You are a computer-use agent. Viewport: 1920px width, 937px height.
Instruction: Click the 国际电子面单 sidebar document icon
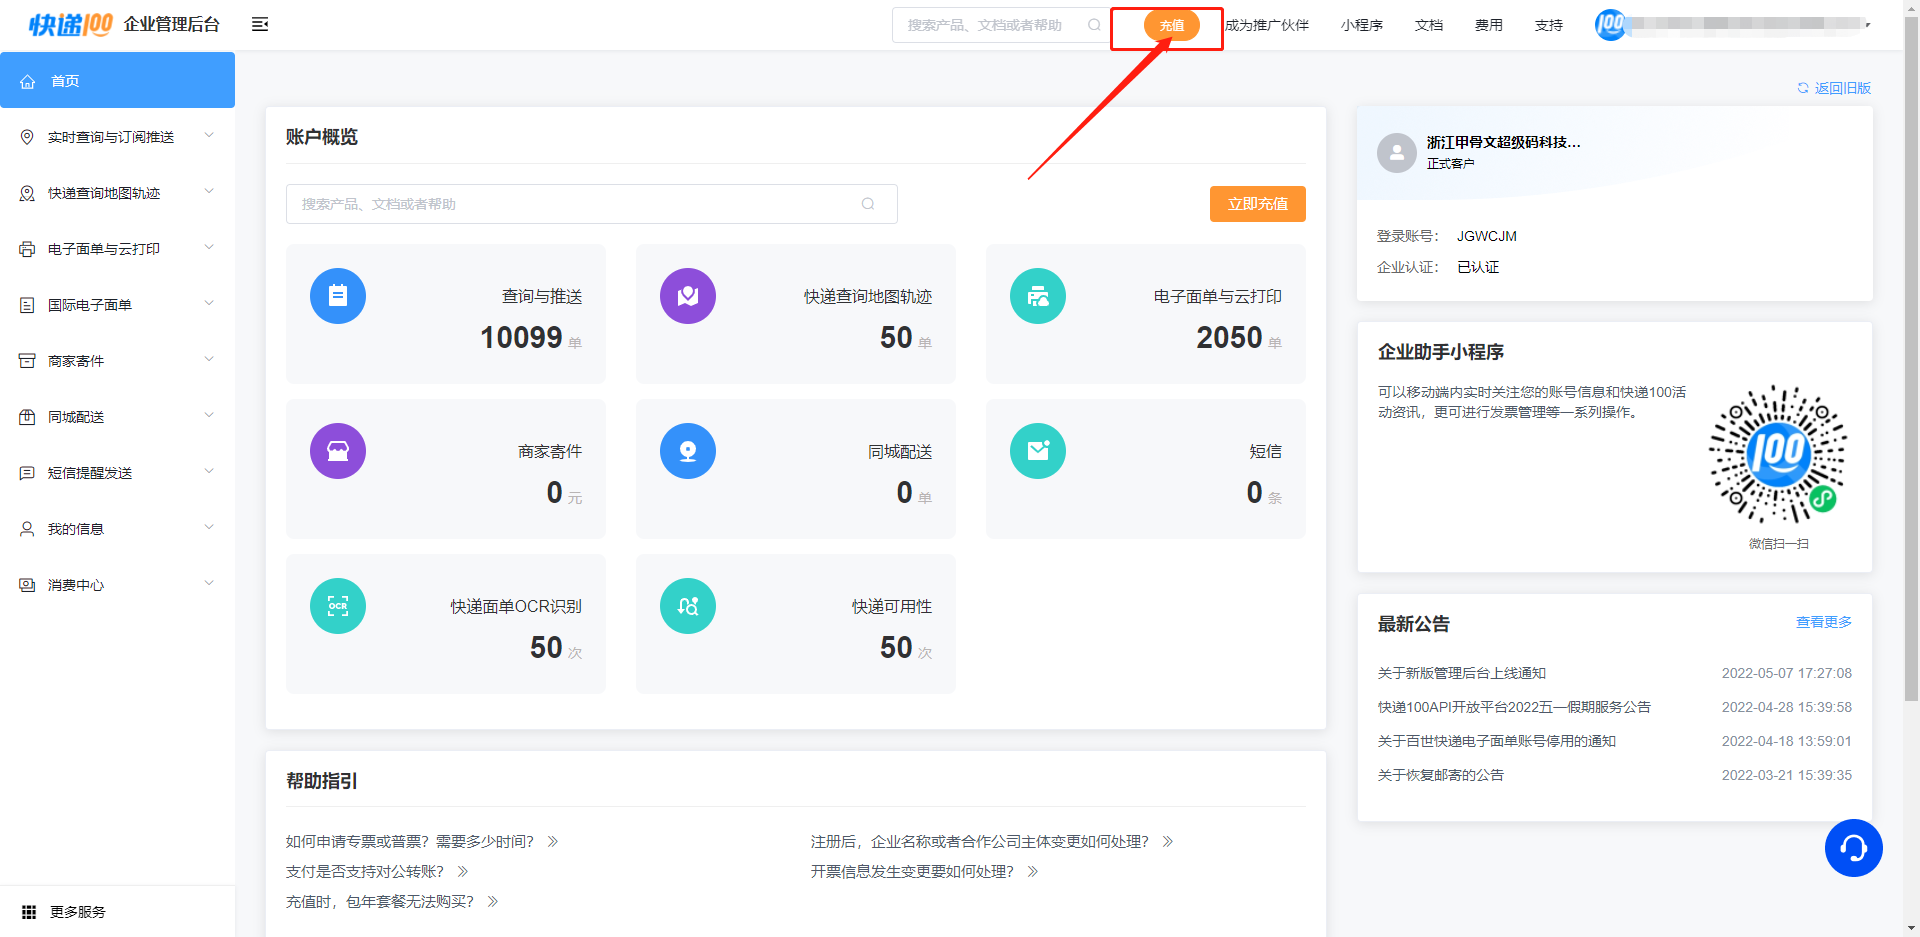coord(27,305)
